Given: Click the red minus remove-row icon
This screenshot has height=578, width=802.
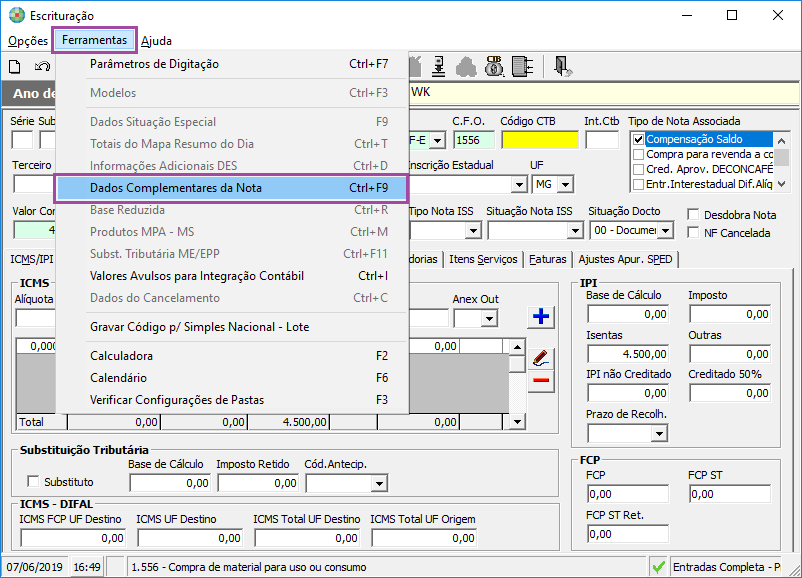Looking at the screenshot, I should [541, 380].
